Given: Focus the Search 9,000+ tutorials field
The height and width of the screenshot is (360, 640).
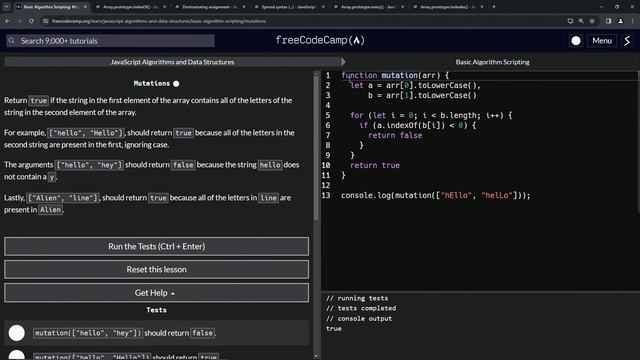Looking at the screenshot, I should (x=110, y=41).
